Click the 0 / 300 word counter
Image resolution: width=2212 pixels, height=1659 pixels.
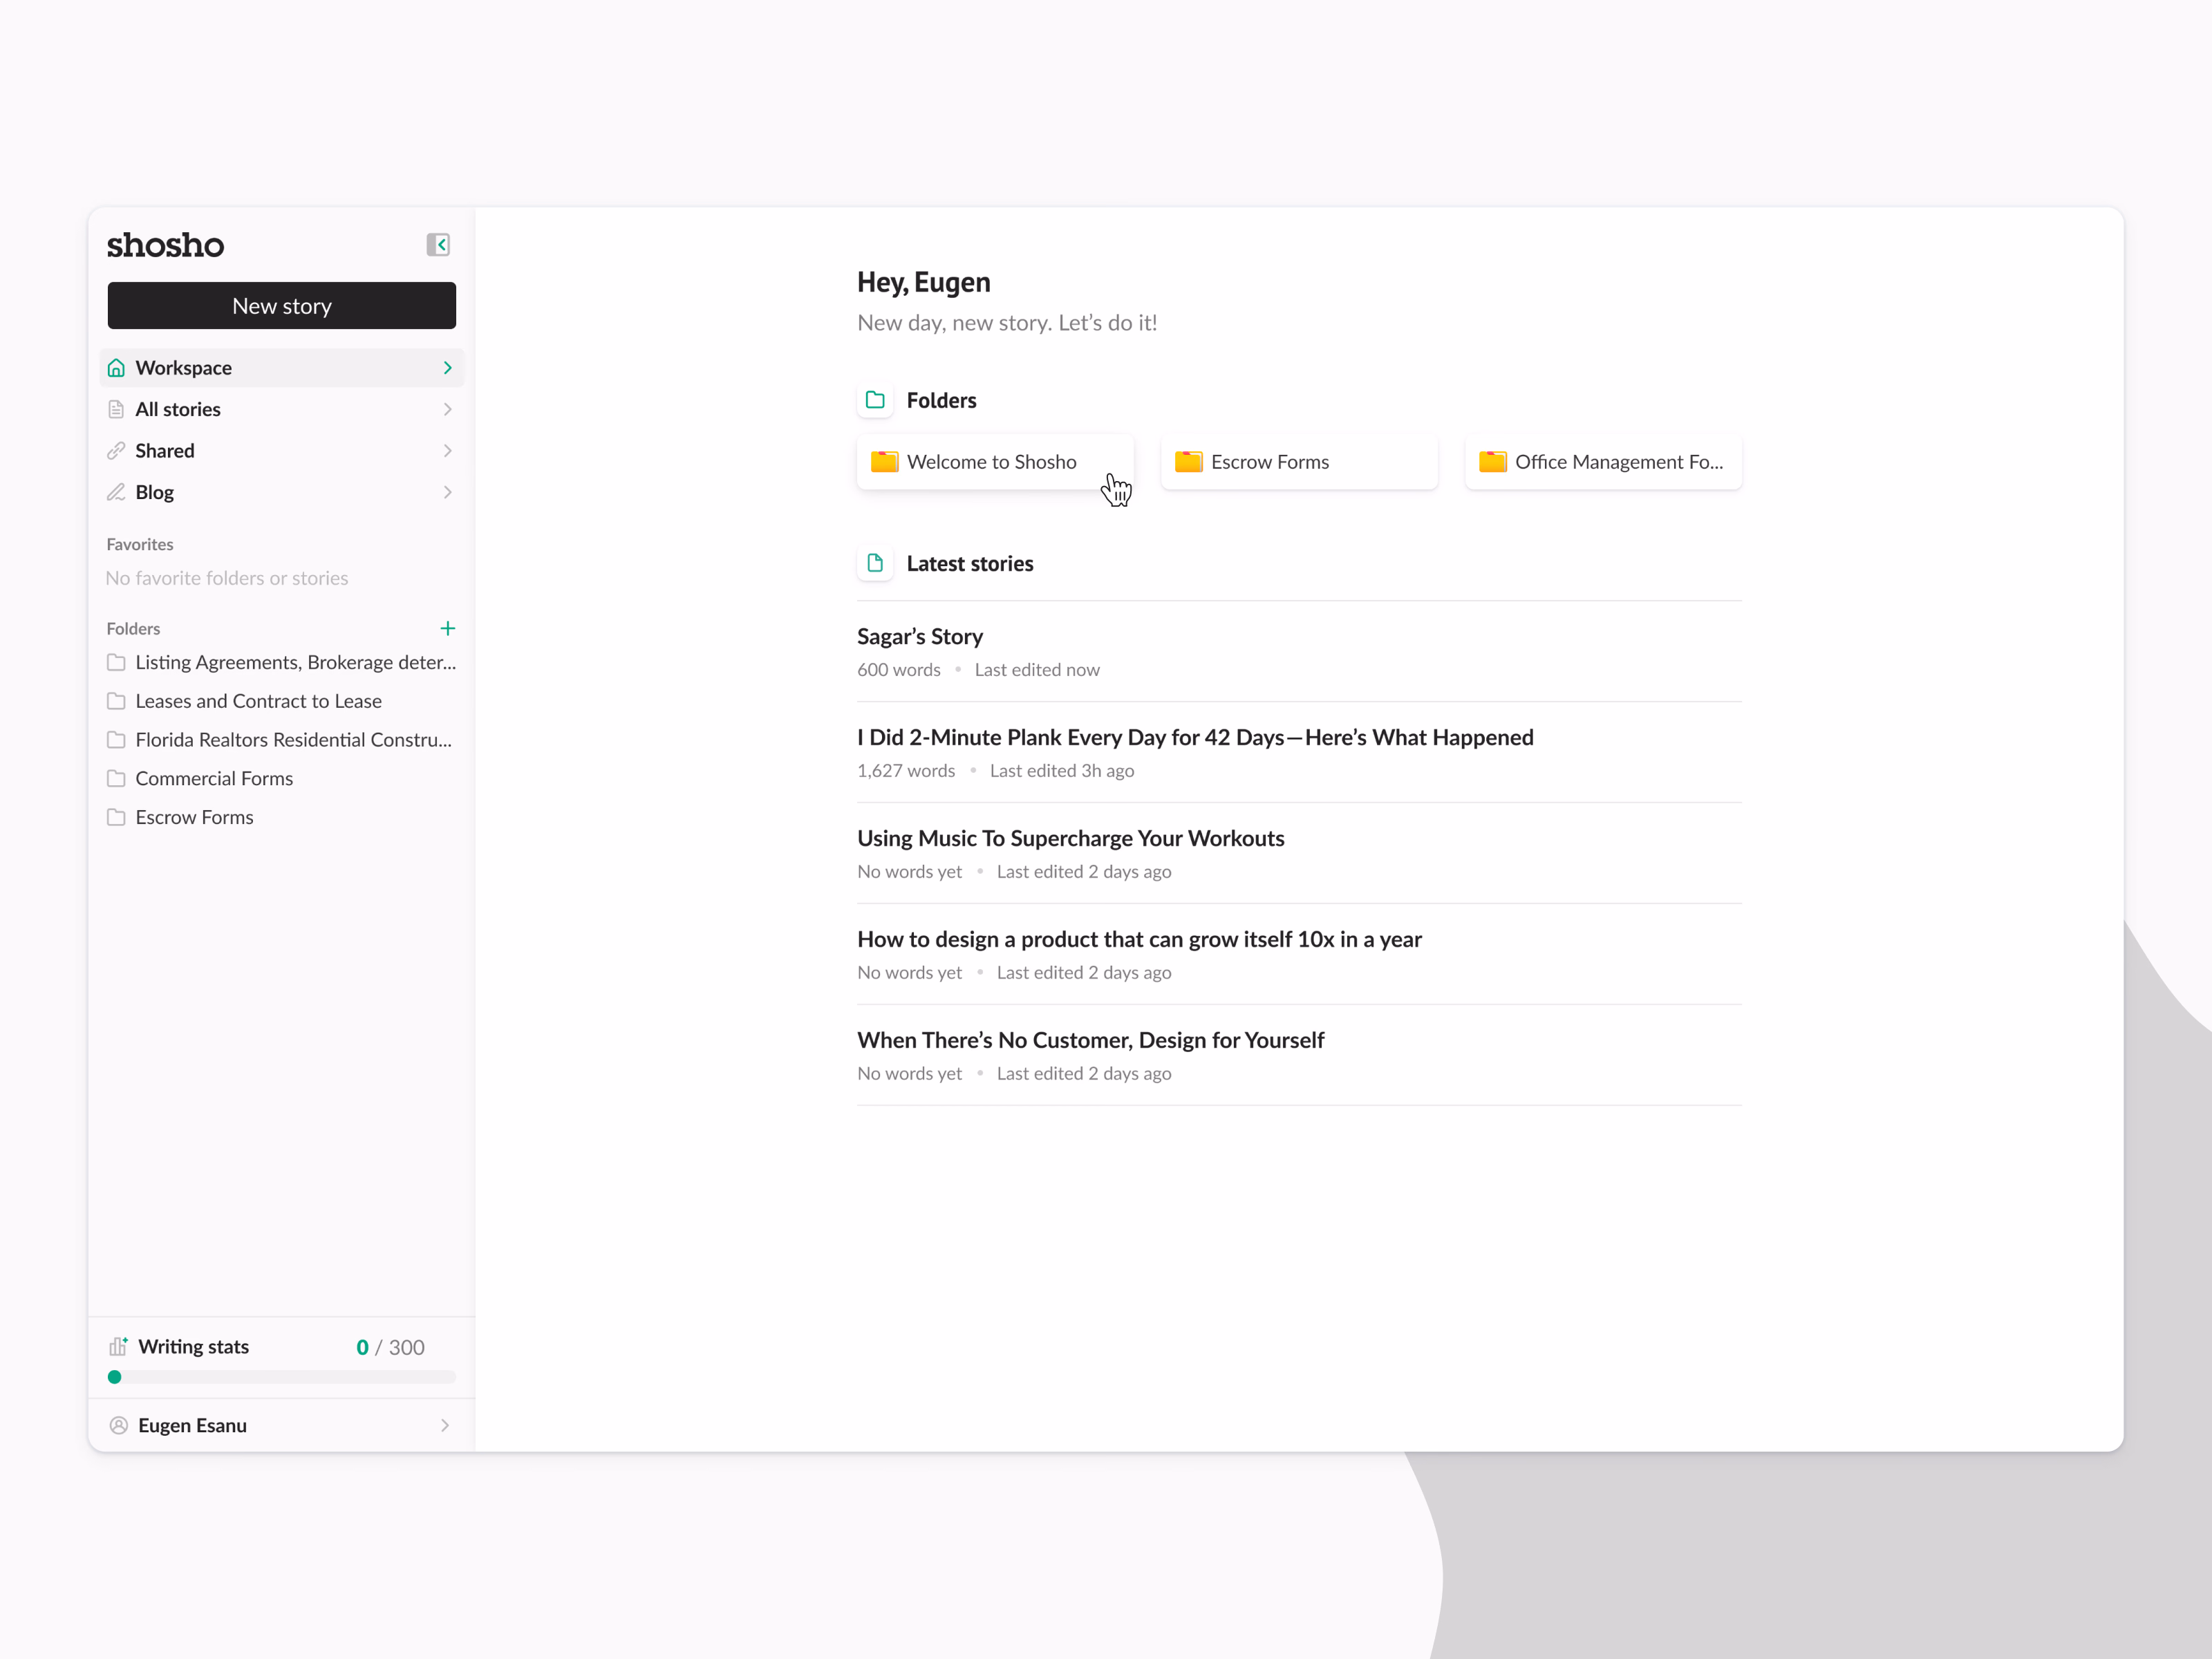coord(390,1347)
